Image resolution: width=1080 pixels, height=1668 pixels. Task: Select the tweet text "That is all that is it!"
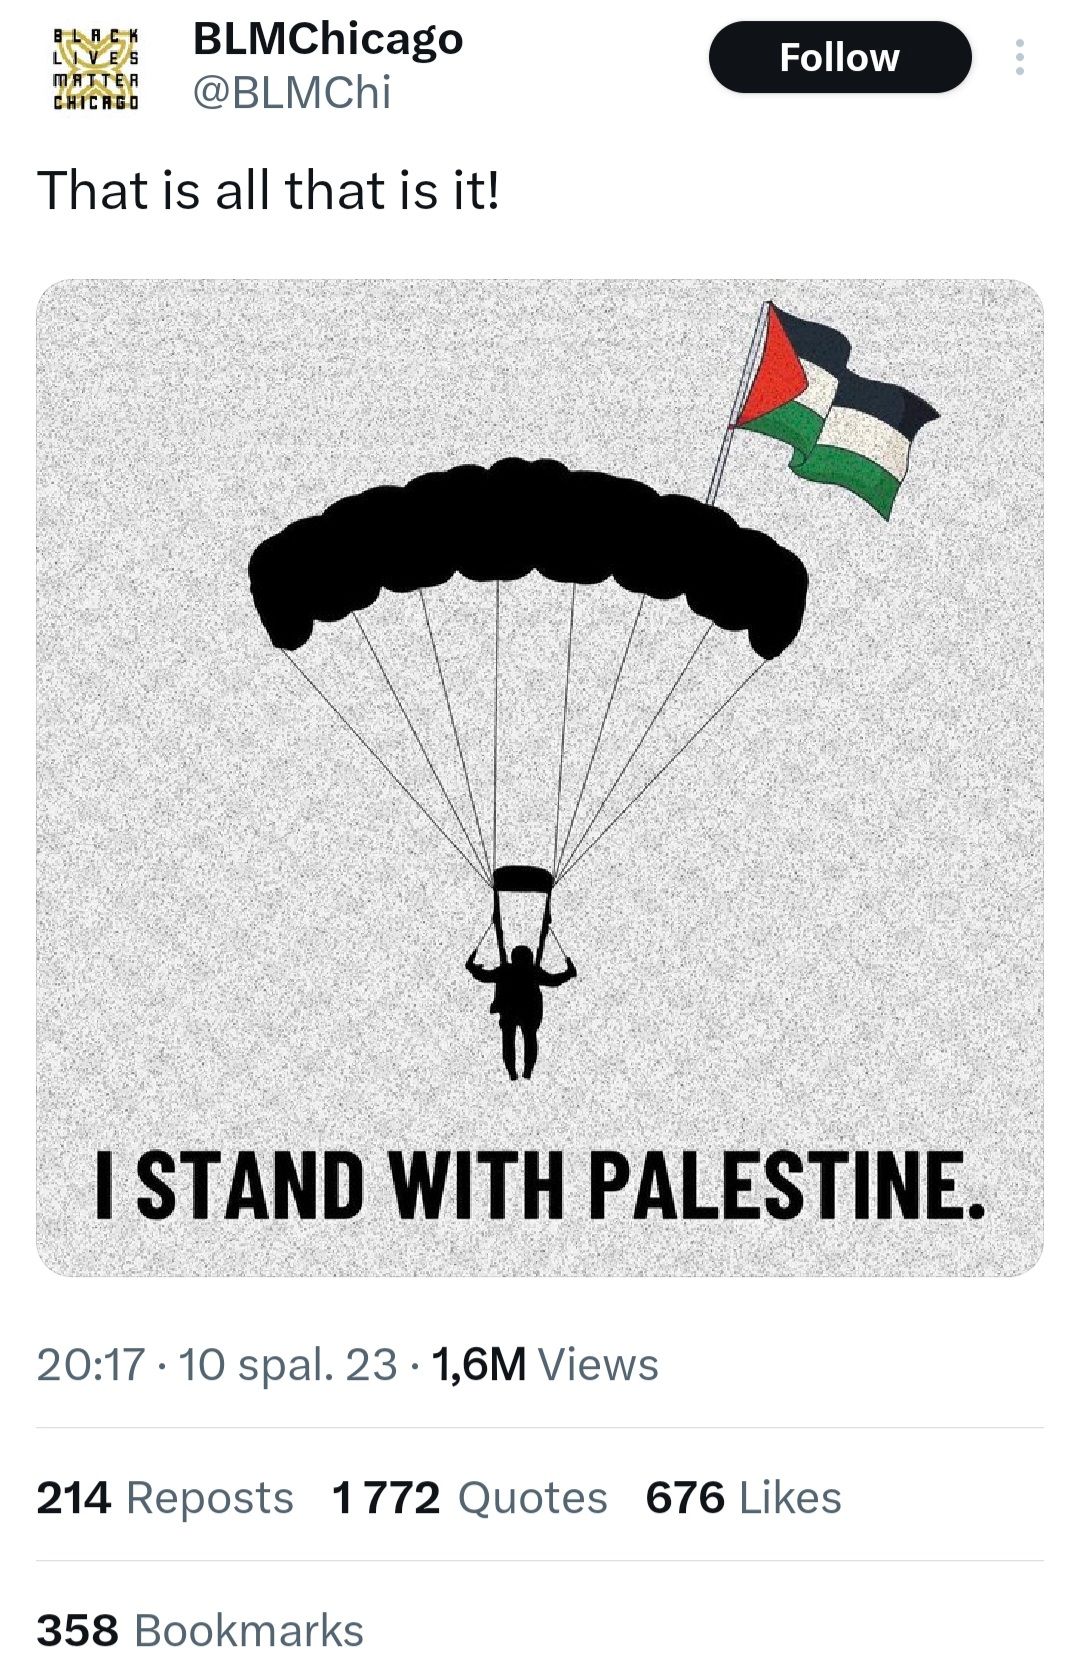click(x=267, y=190)
